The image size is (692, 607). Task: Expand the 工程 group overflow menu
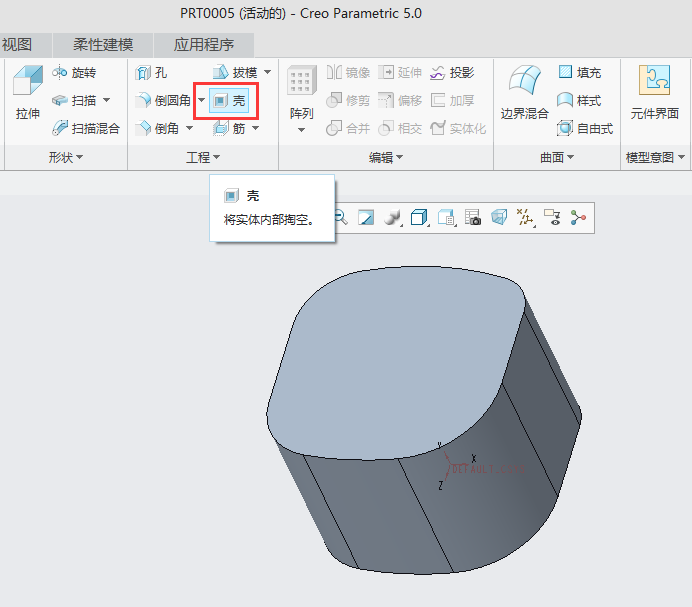click(203, 157)
